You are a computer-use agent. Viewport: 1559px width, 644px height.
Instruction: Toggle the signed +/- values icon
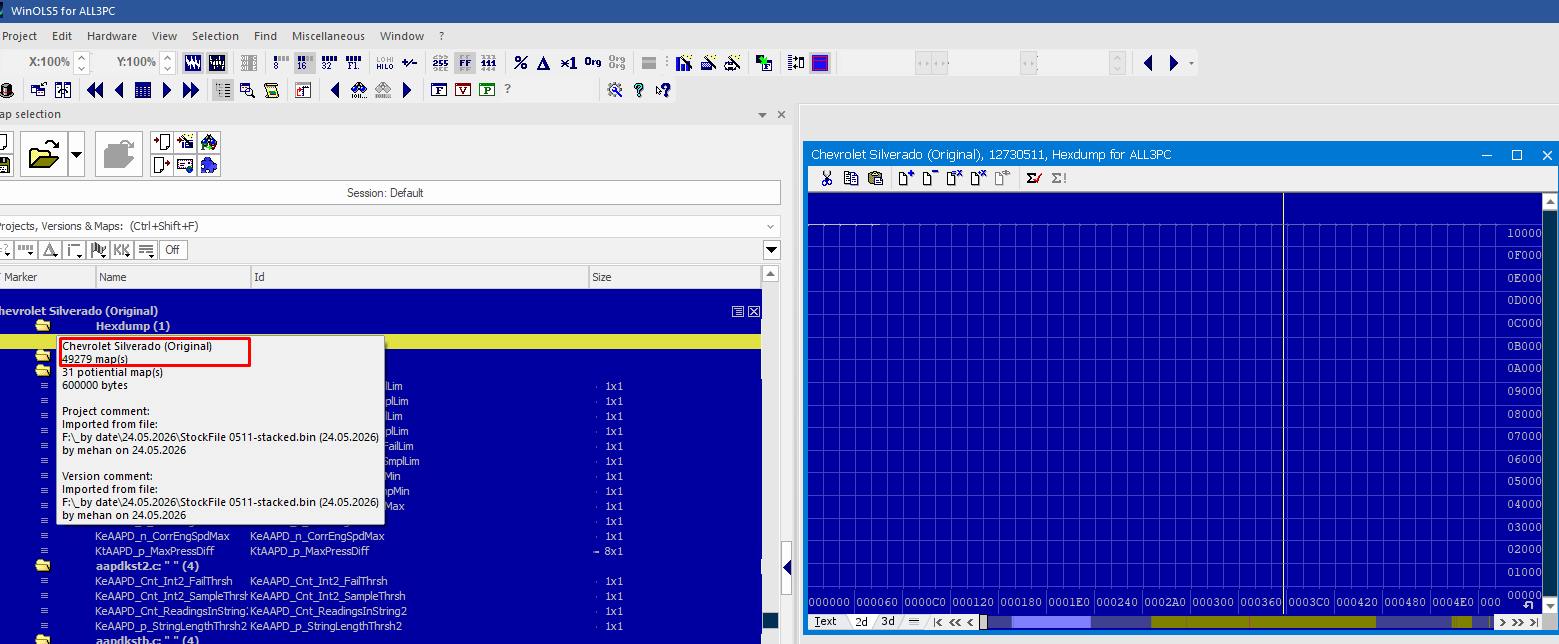[409, 63]
